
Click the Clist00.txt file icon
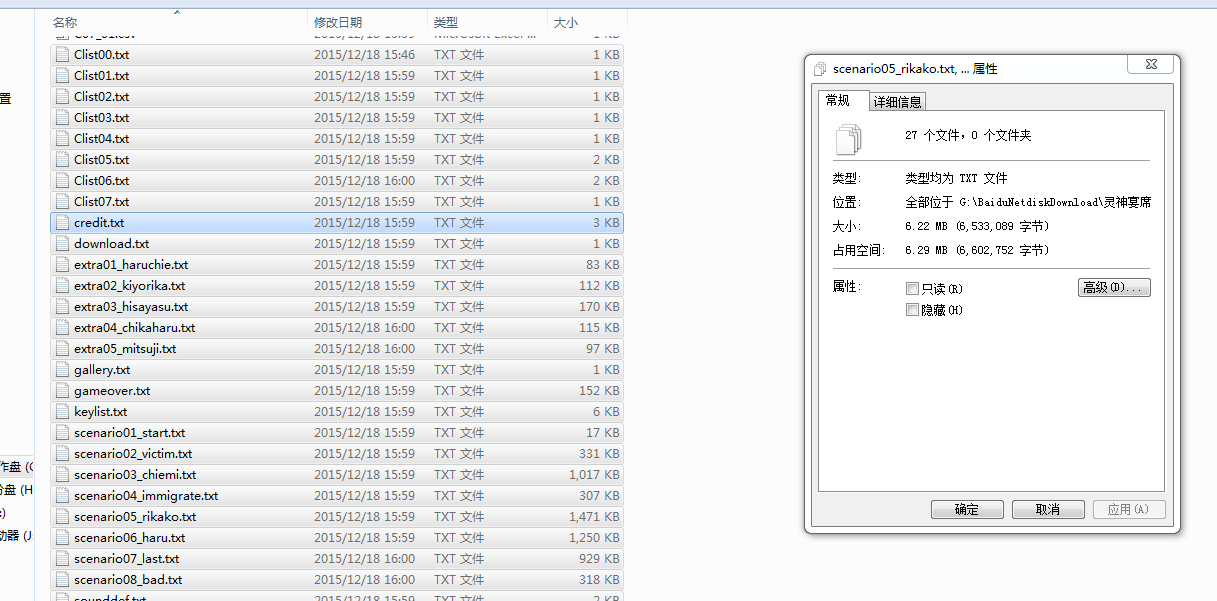pos(62,55)
